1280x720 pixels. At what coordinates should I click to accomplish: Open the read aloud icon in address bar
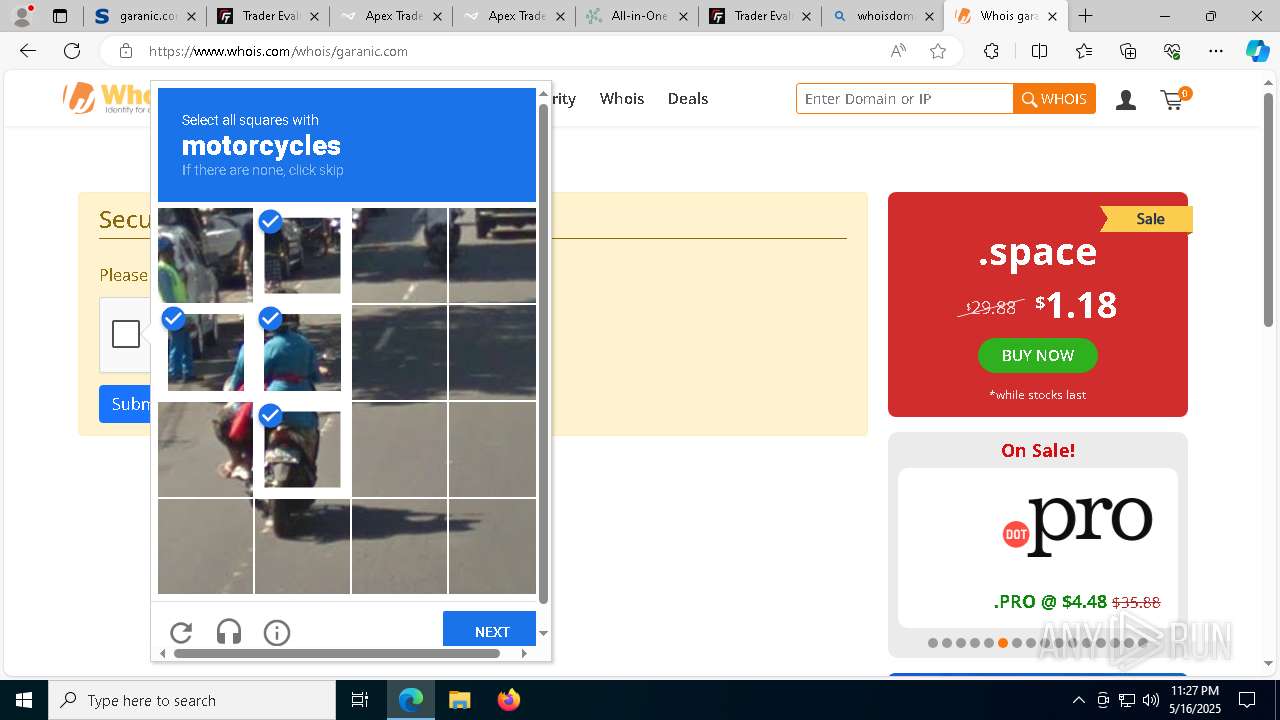pos(898,51)
